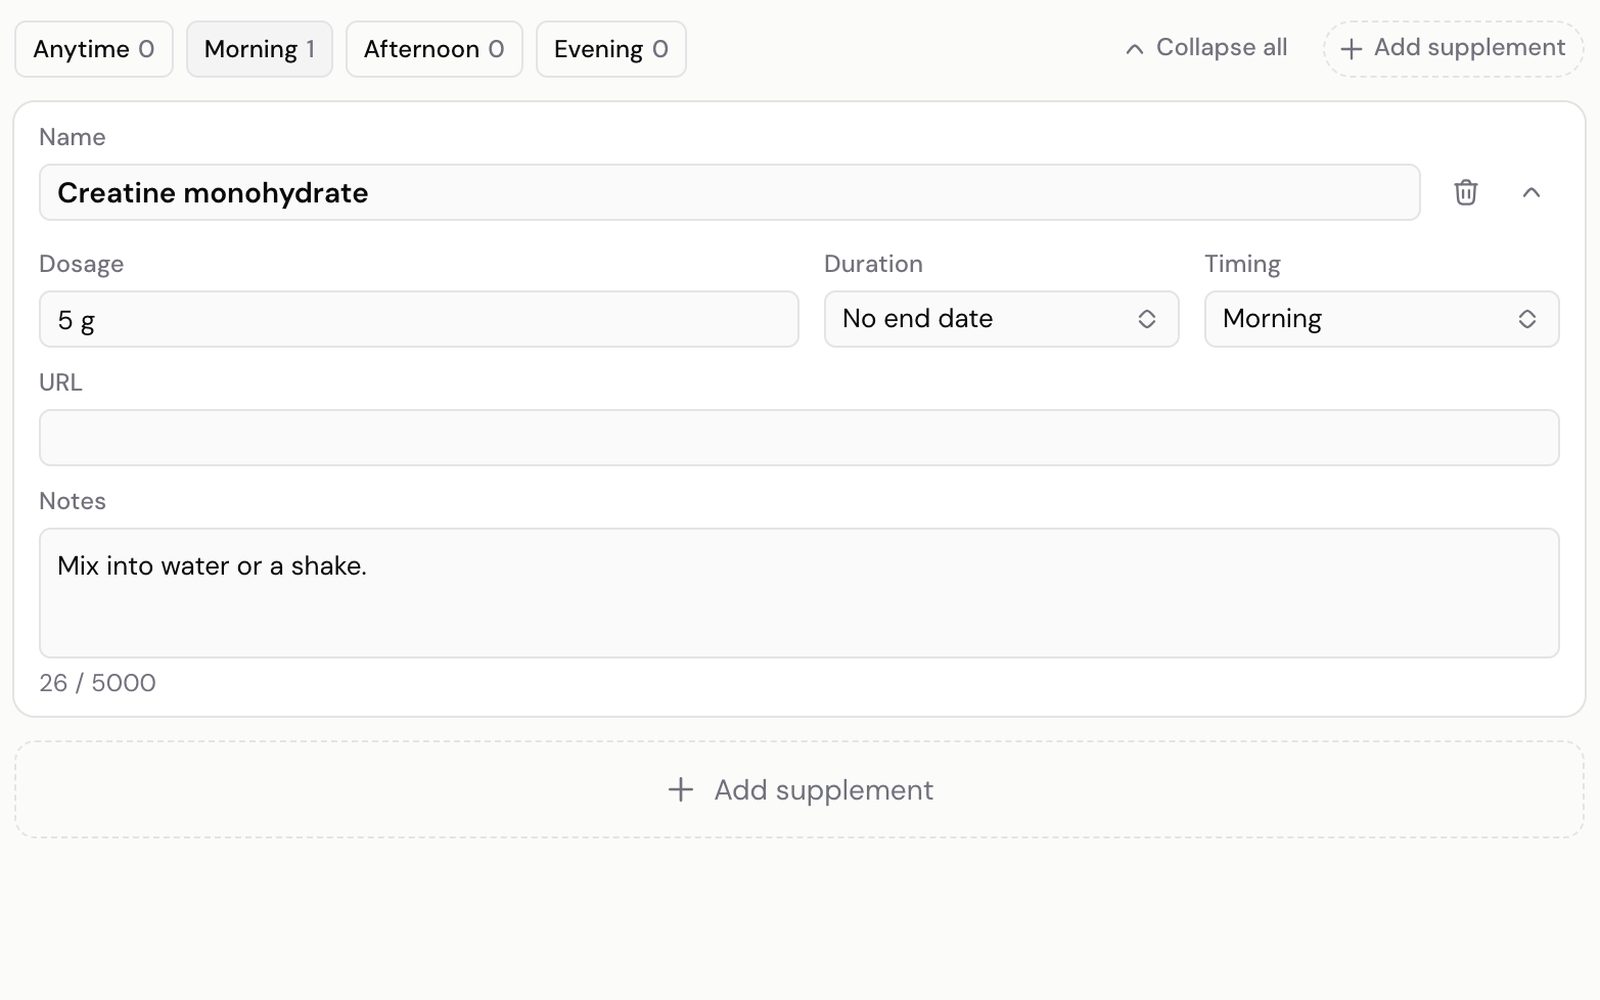Screen dimensions: 1600x1000
Task: Click the large dashed Add supplement area
Action: point(799,790)
